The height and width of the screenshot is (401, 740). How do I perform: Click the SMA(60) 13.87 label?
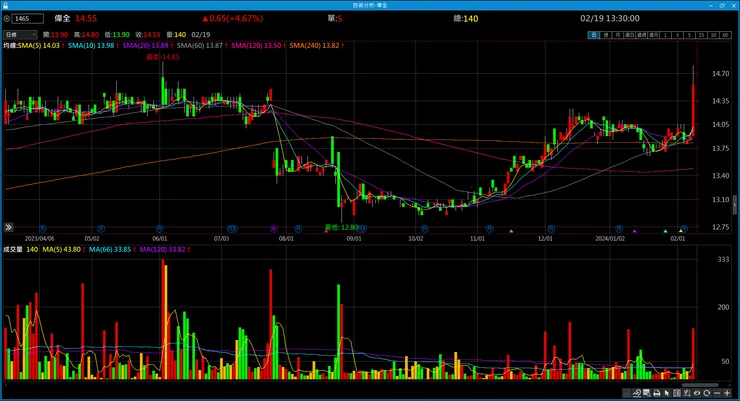coord(200,46)
